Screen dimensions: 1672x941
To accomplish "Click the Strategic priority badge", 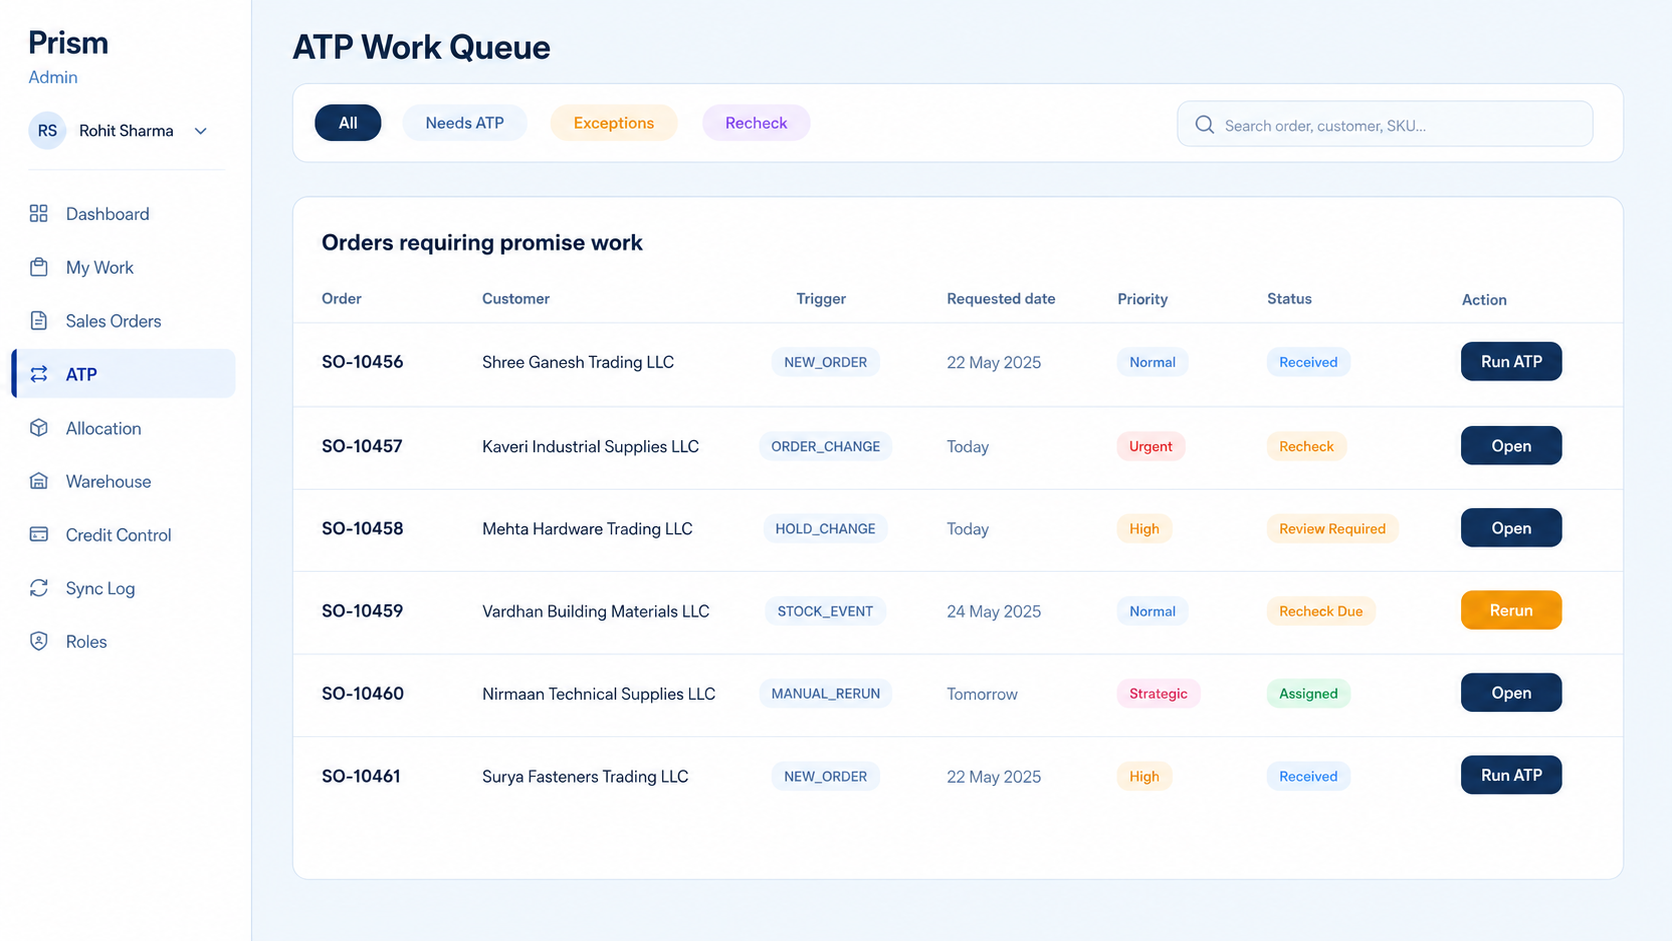I will point(1158,693).
